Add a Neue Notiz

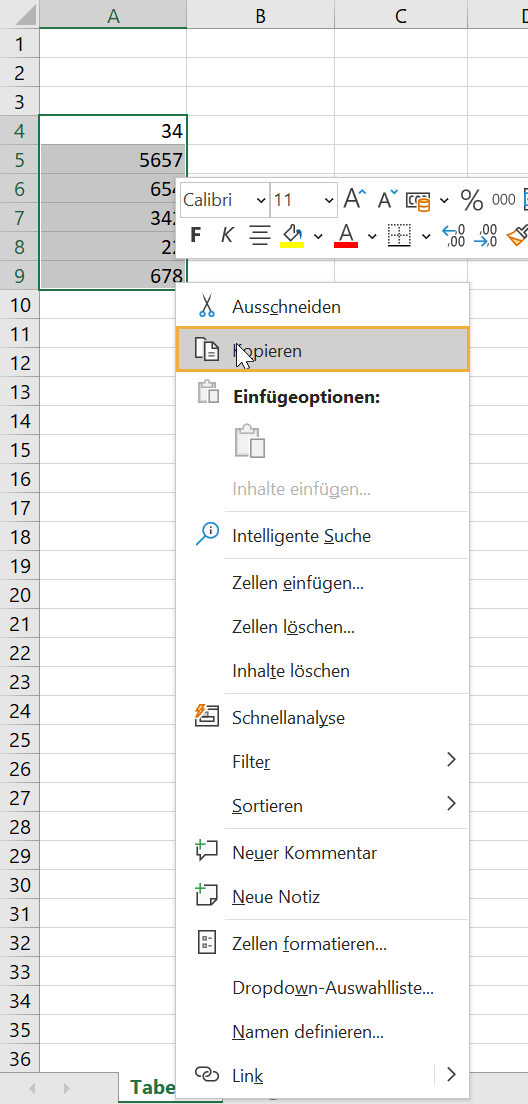pyautogui.click(x=322, y=897)
